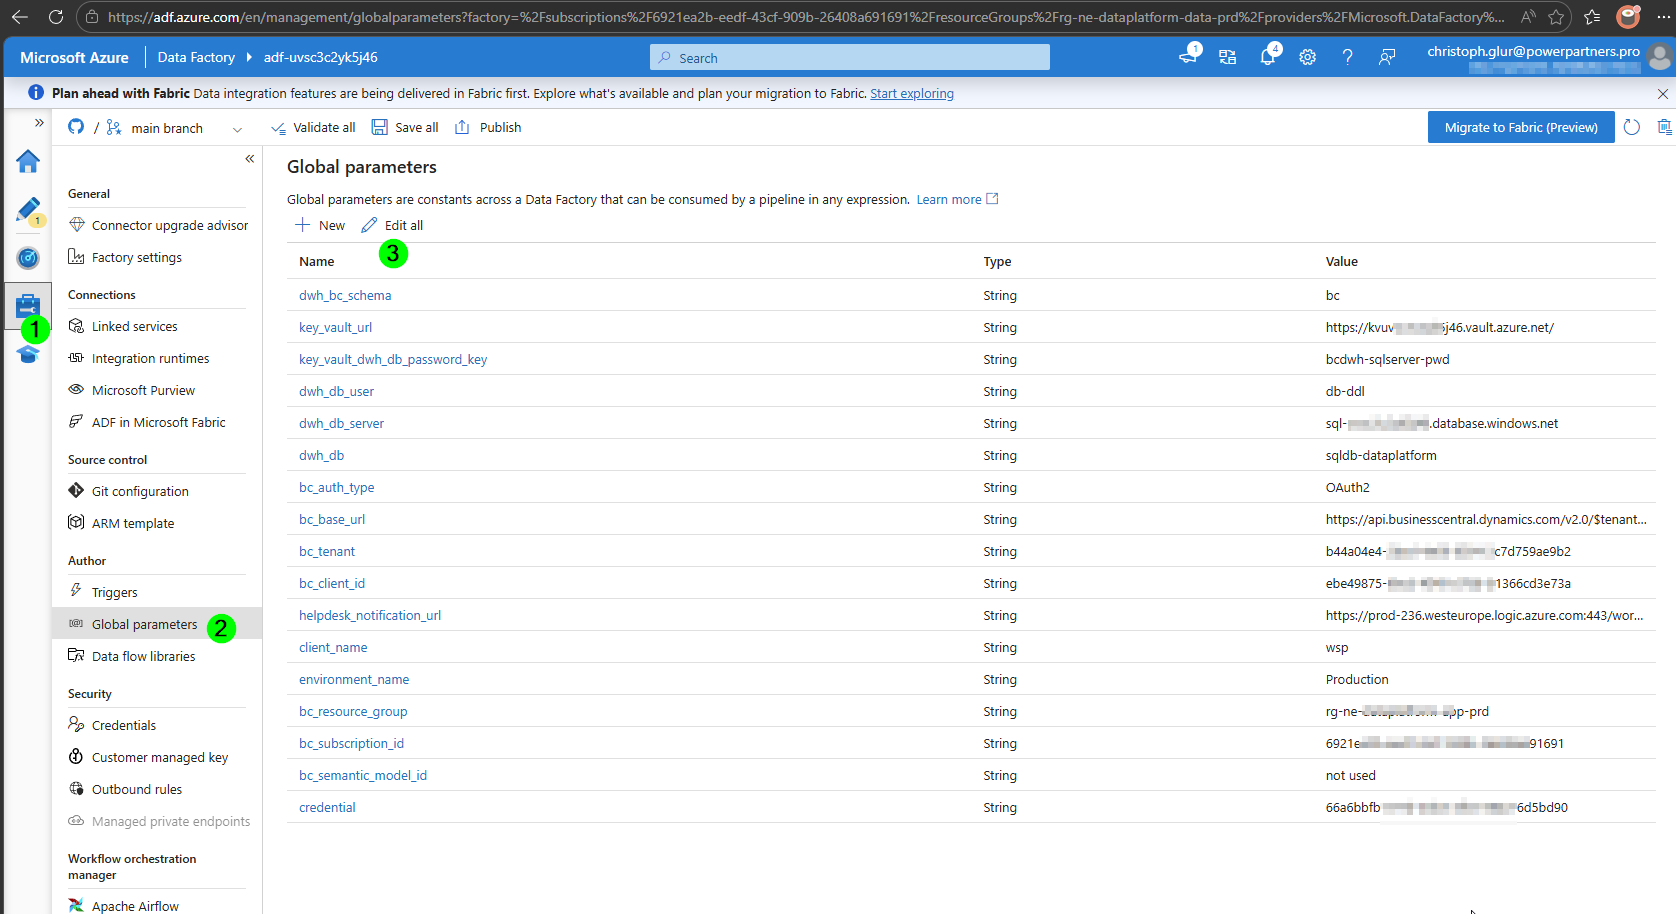Open the environment_name parameter
The width and height of the screenshot is (1676, 914).
pyautogui.click(x=354, y=680)
